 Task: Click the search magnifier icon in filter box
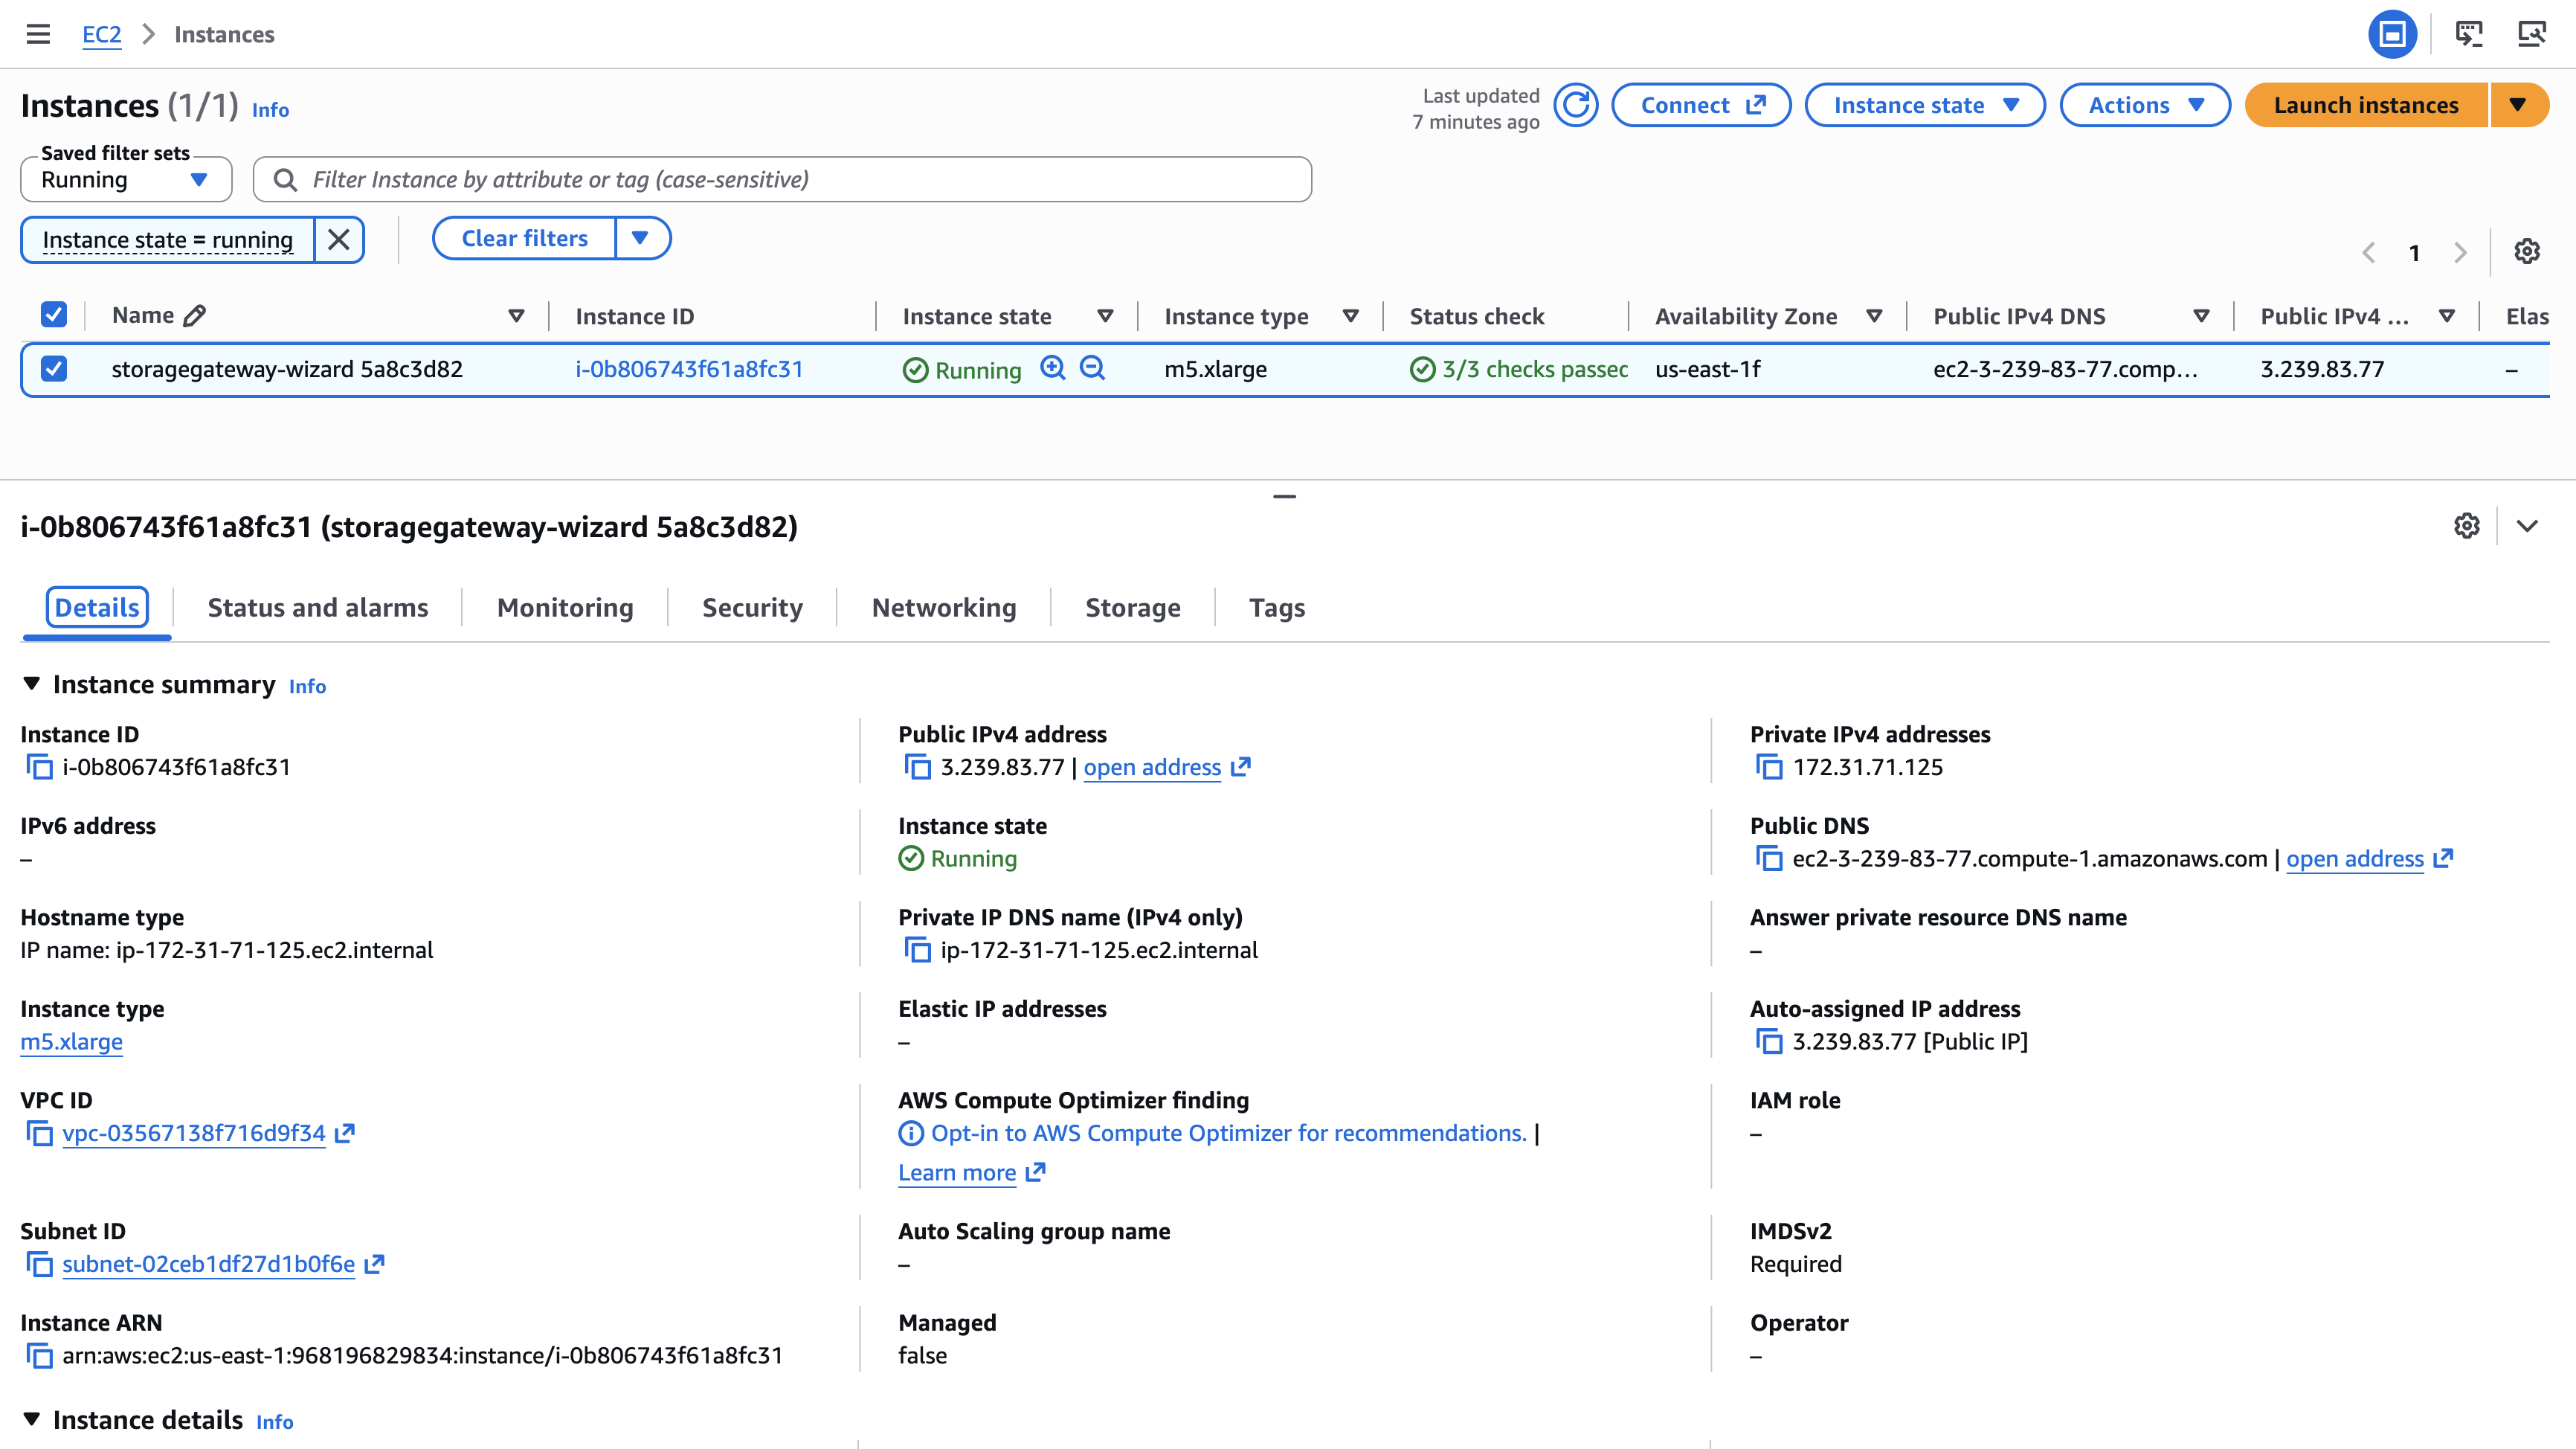pos(285,180)
